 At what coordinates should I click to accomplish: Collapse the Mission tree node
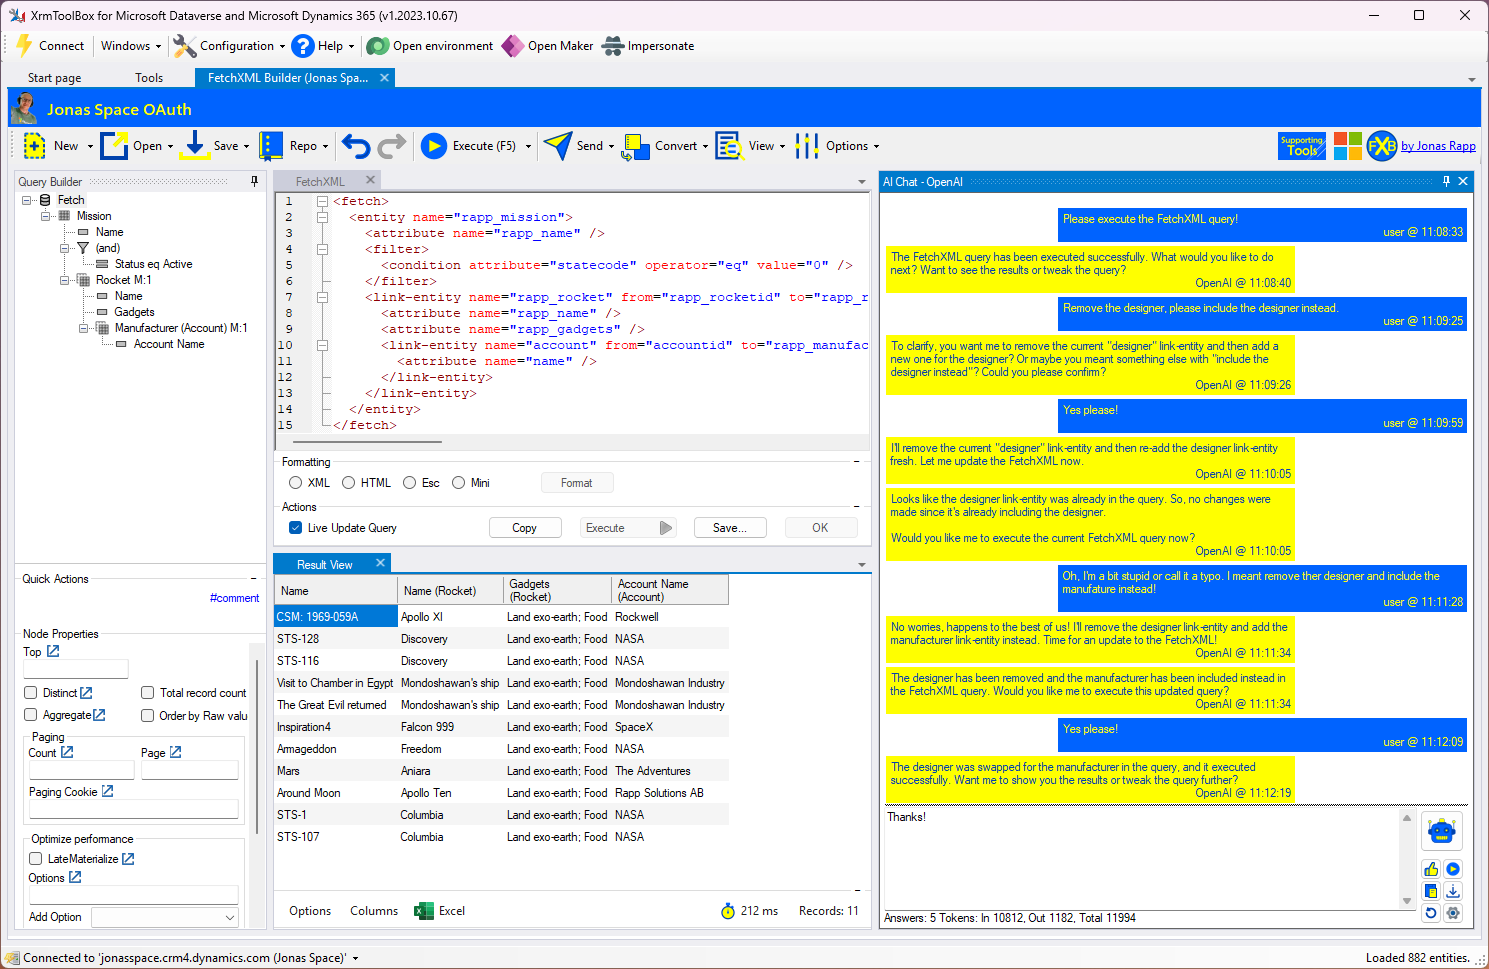point(45,216)
